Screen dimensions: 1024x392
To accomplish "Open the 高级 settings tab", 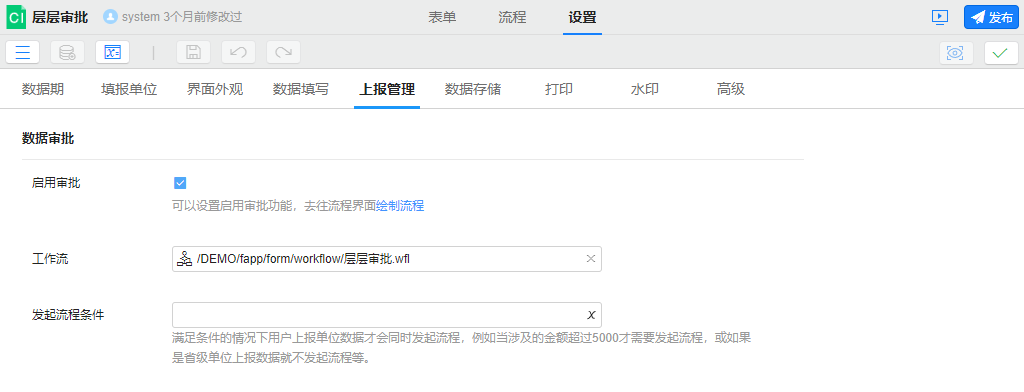I will point(731,90).
